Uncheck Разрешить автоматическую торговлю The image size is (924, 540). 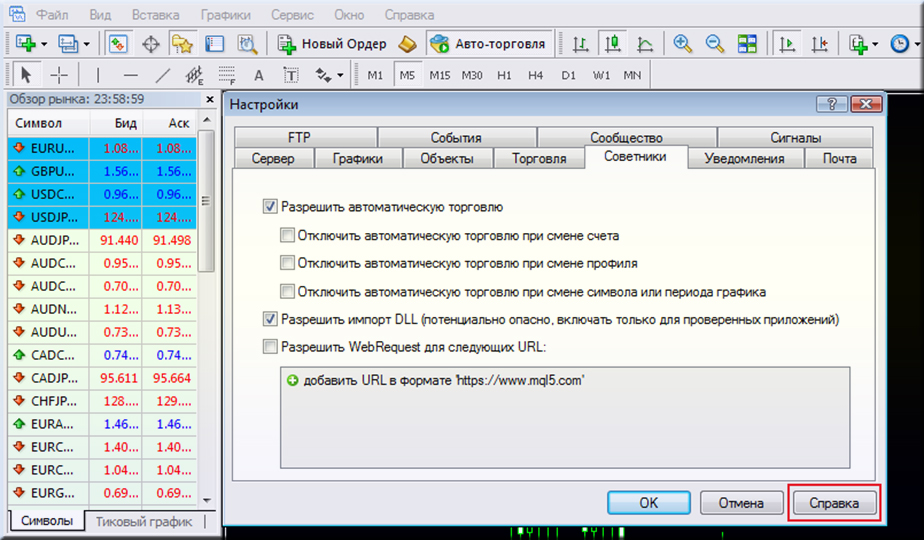(x=269, y=207)
